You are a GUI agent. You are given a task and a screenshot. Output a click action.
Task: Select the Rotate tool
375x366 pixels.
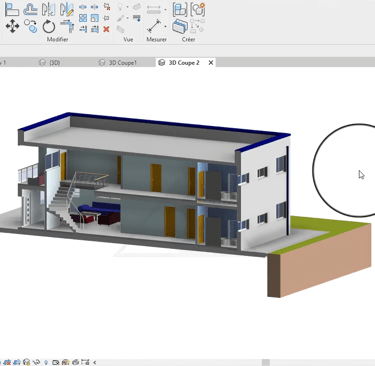point(49,26)
